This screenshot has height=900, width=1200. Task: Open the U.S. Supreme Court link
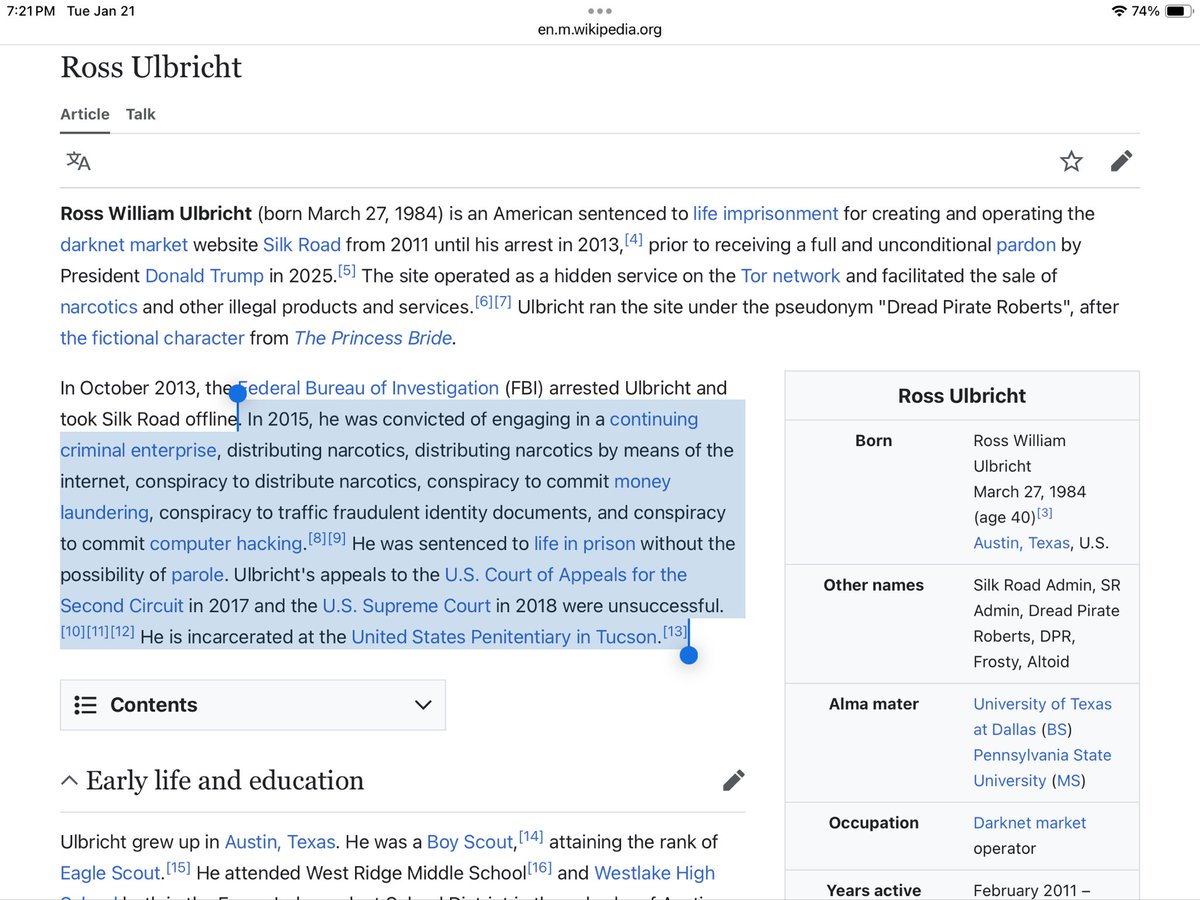click(406, 606)
